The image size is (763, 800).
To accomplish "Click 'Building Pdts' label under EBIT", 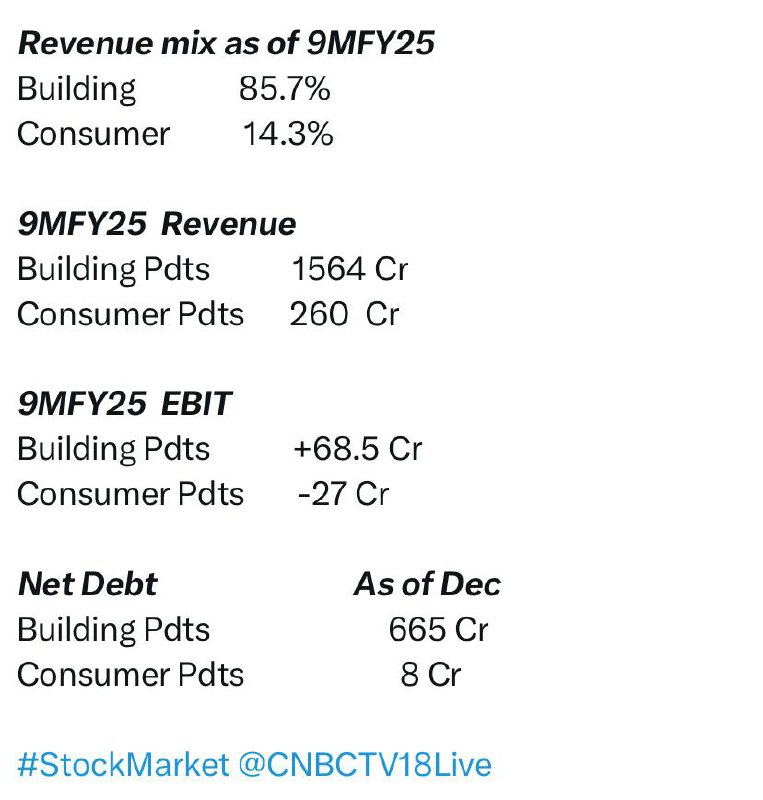I will (113, 449).
